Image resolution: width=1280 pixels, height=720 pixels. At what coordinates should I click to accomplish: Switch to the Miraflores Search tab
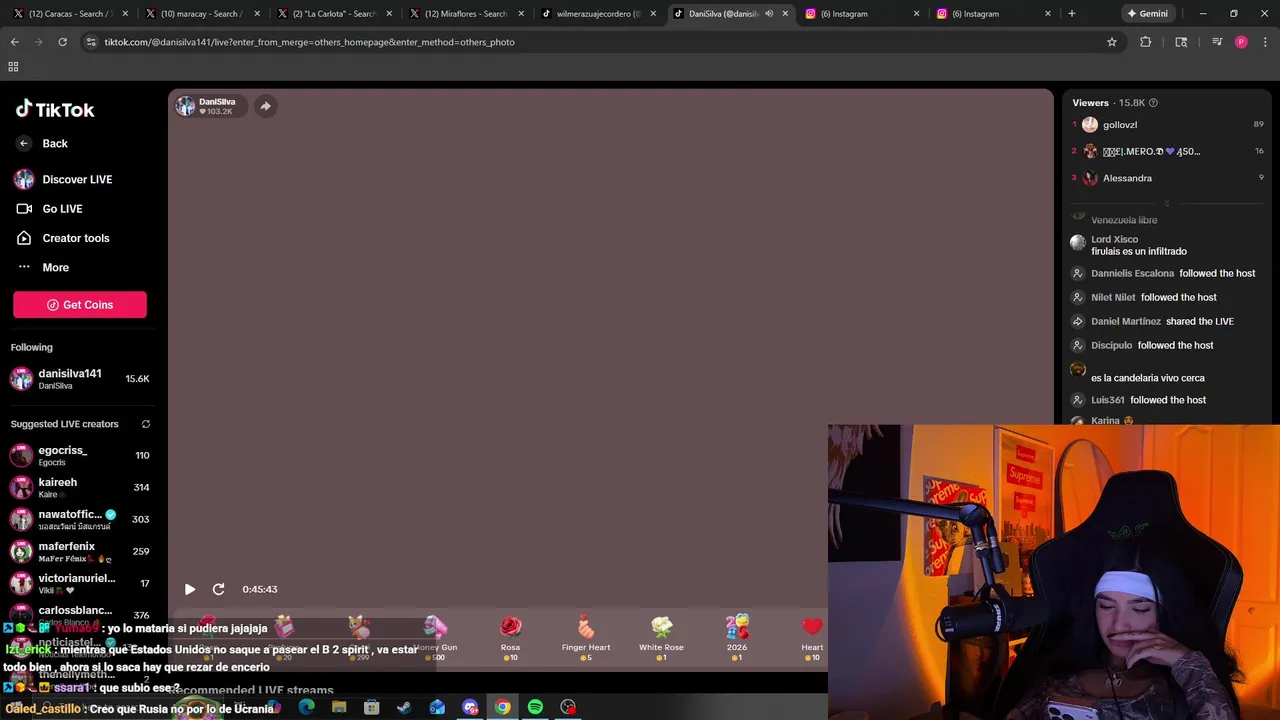(x=465, y=14)
